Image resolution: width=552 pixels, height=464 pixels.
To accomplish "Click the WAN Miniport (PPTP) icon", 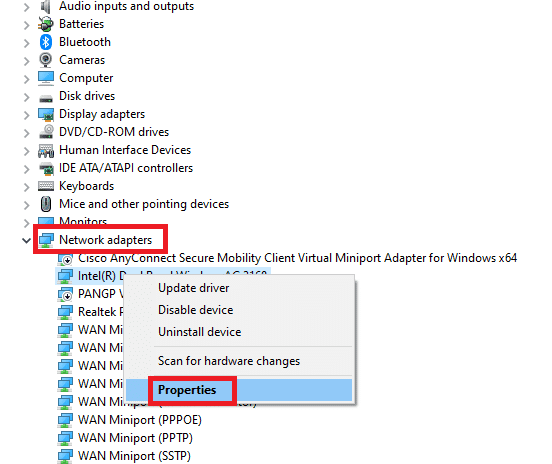I will coord(65,438).
